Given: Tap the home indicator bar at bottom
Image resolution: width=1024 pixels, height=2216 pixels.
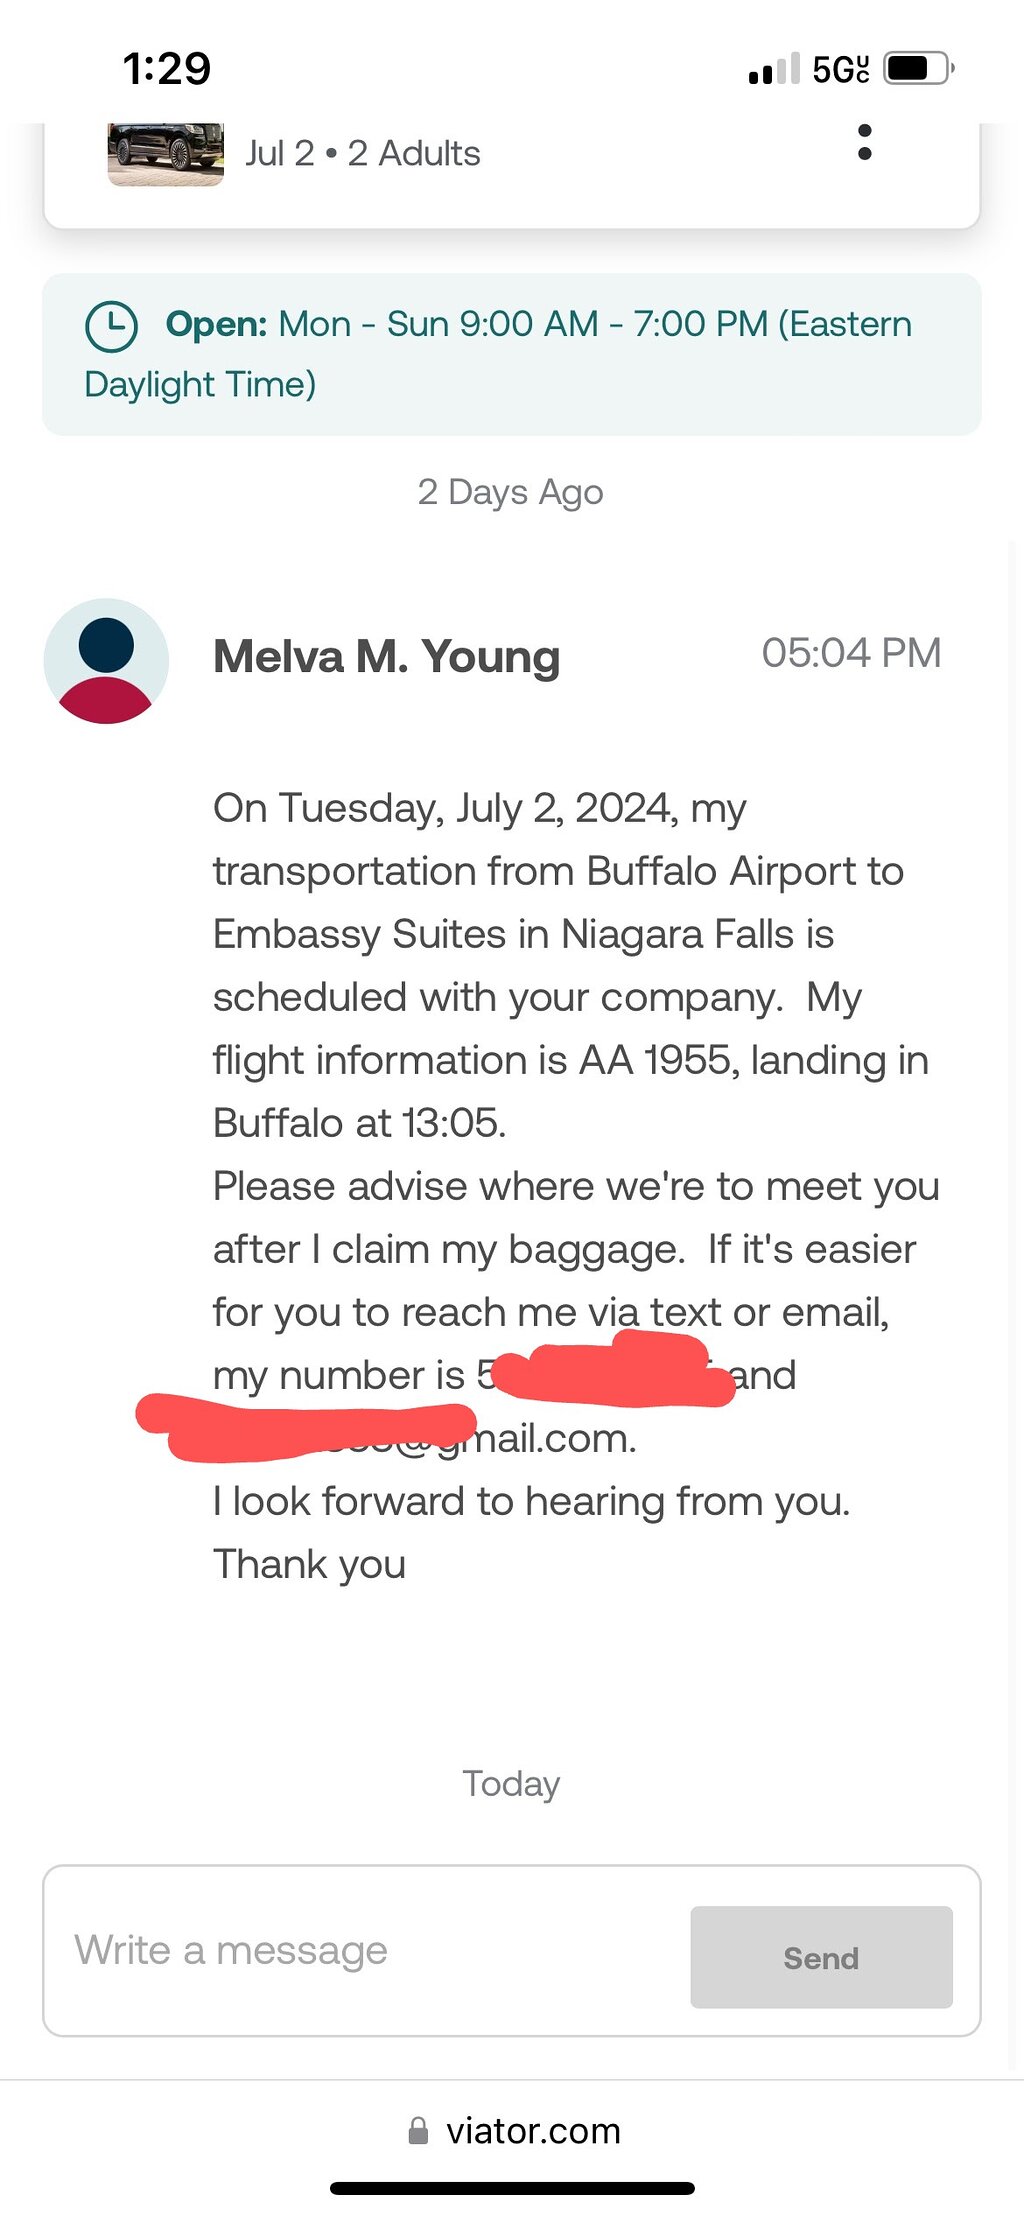Looking at the screenshot, I should tap(512, 2189).
